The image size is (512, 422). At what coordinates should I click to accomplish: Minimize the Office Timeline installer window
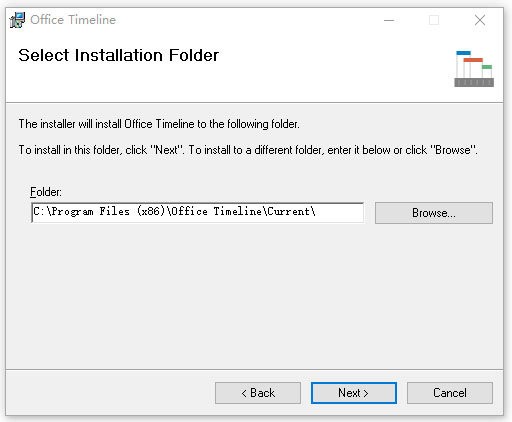point(389,20)
